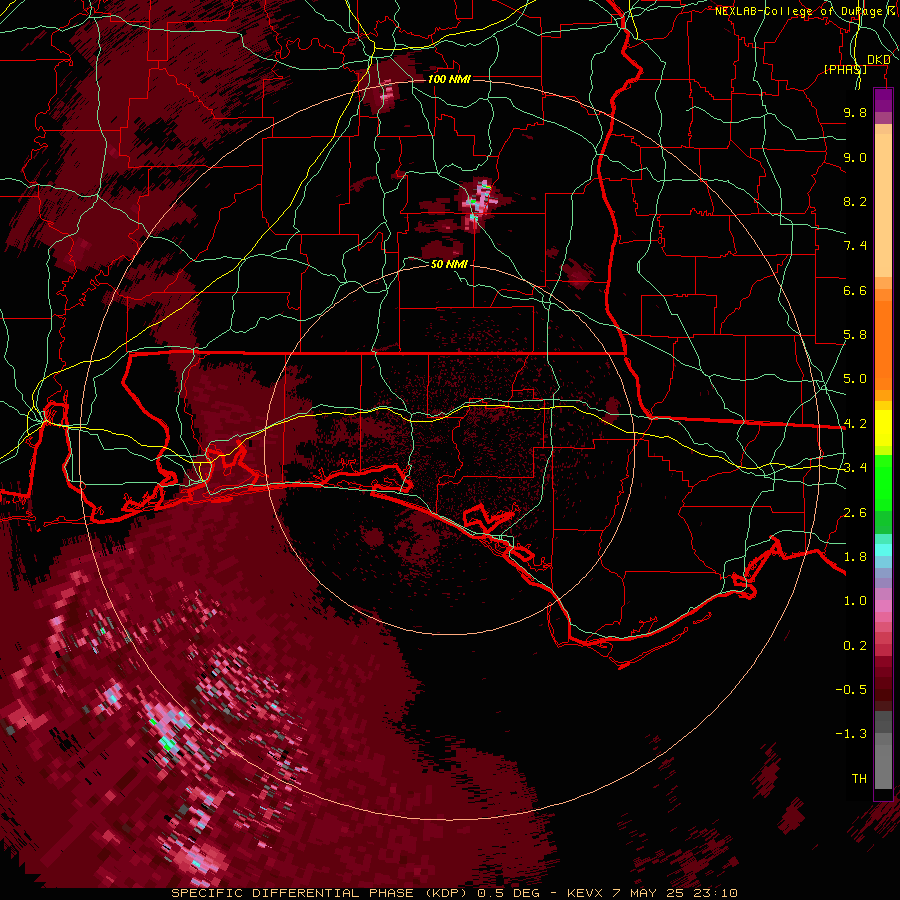Click the 1.8 value on the color scale
This screenshot has width=900, height=900.
point(855,557)
